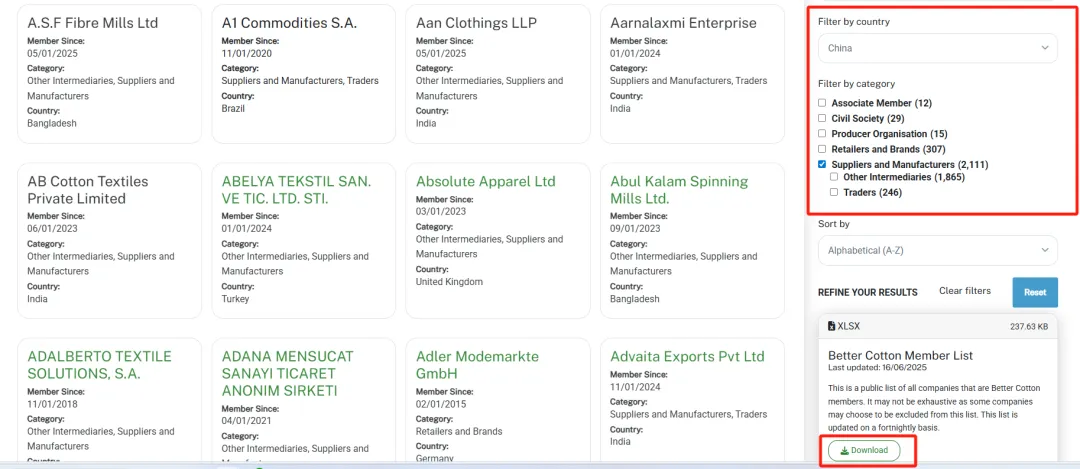Click the Clear filters link
1080x469 pixels.
tap(964, 291)
